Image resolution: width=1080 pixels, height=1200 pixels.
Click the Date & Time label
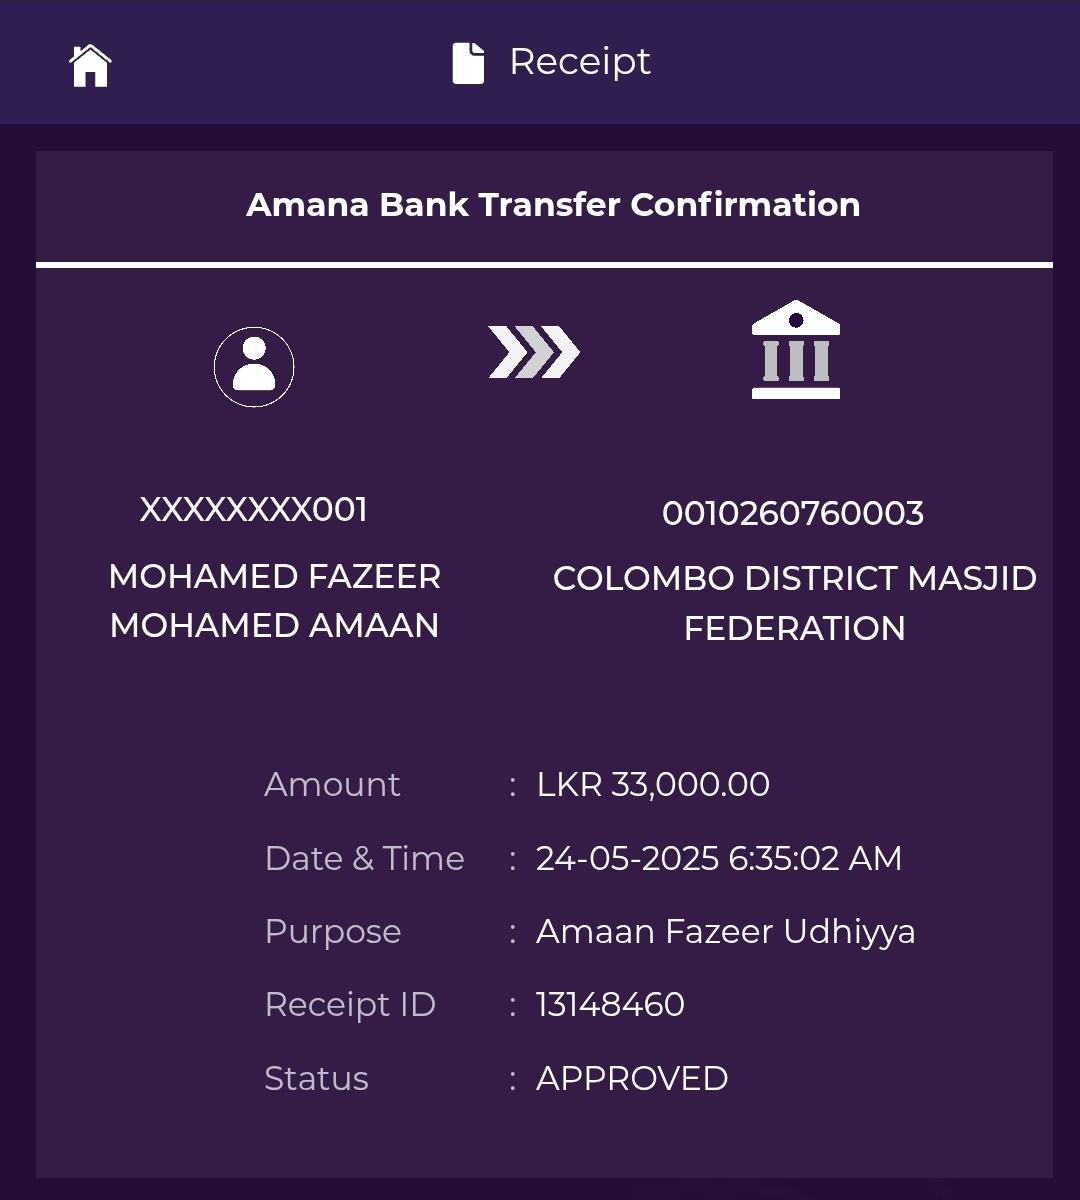pyautogui.click(x=364, y=859)
